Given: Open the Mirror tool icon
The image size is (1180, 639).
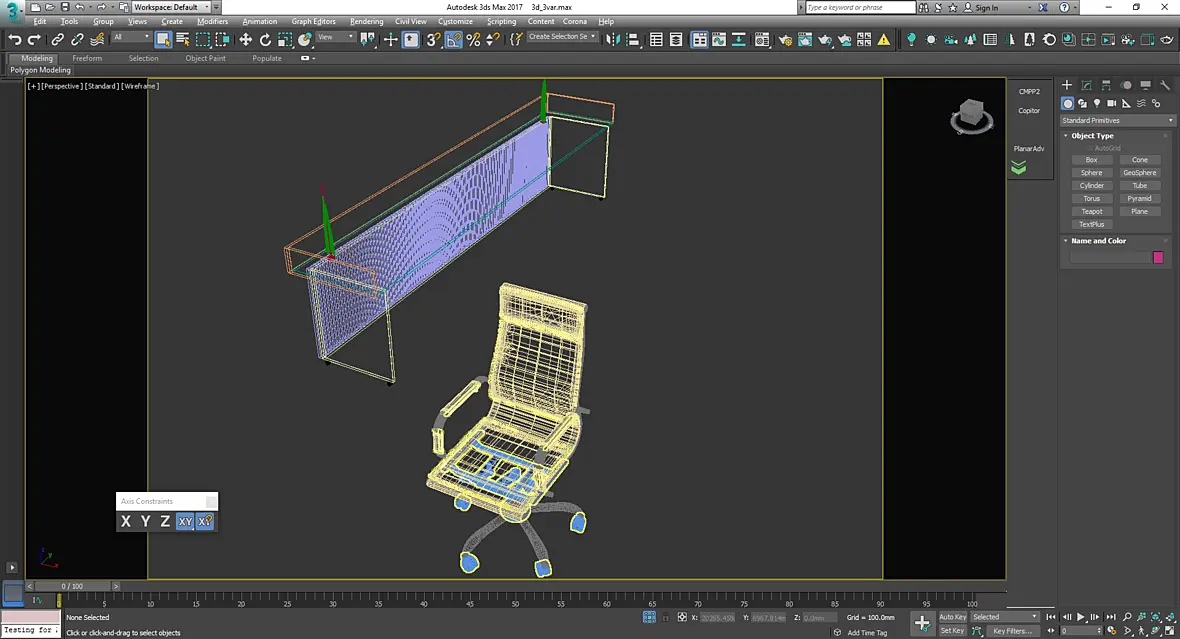Looking at the screenshot, I should (x=613, y=40).
